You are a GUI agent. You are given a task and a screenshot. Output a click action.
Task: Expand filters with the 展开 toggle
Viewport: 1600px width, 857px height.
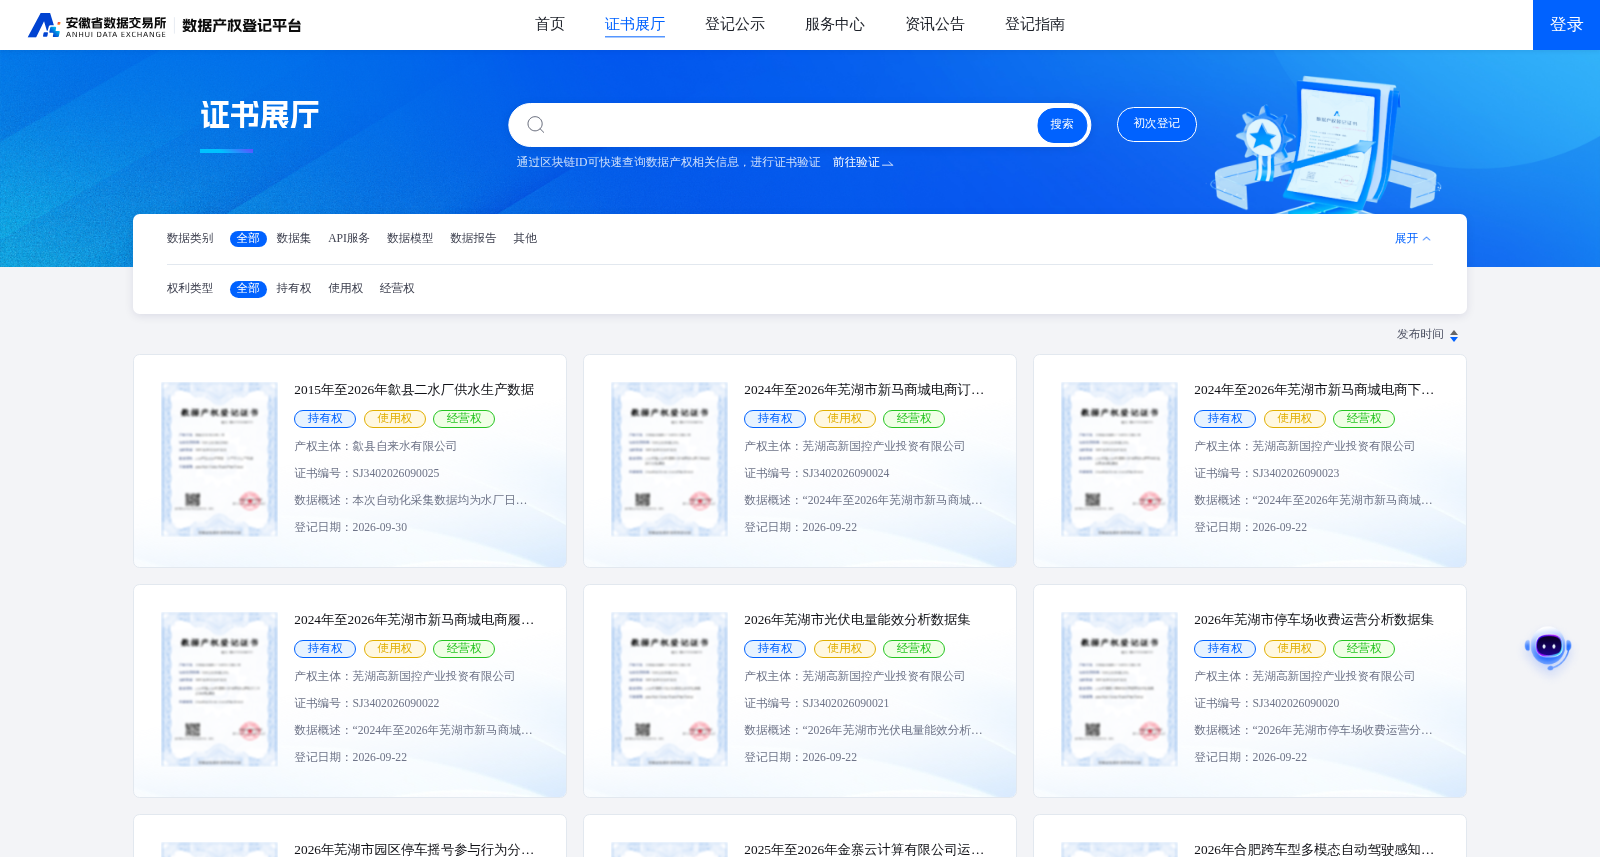tap(1413, 238)
